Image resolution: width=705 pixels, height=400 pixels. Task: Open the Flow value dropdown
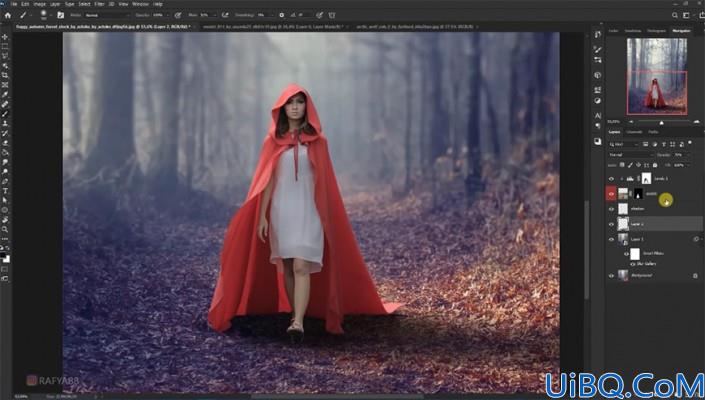click(x=215, y=15)
